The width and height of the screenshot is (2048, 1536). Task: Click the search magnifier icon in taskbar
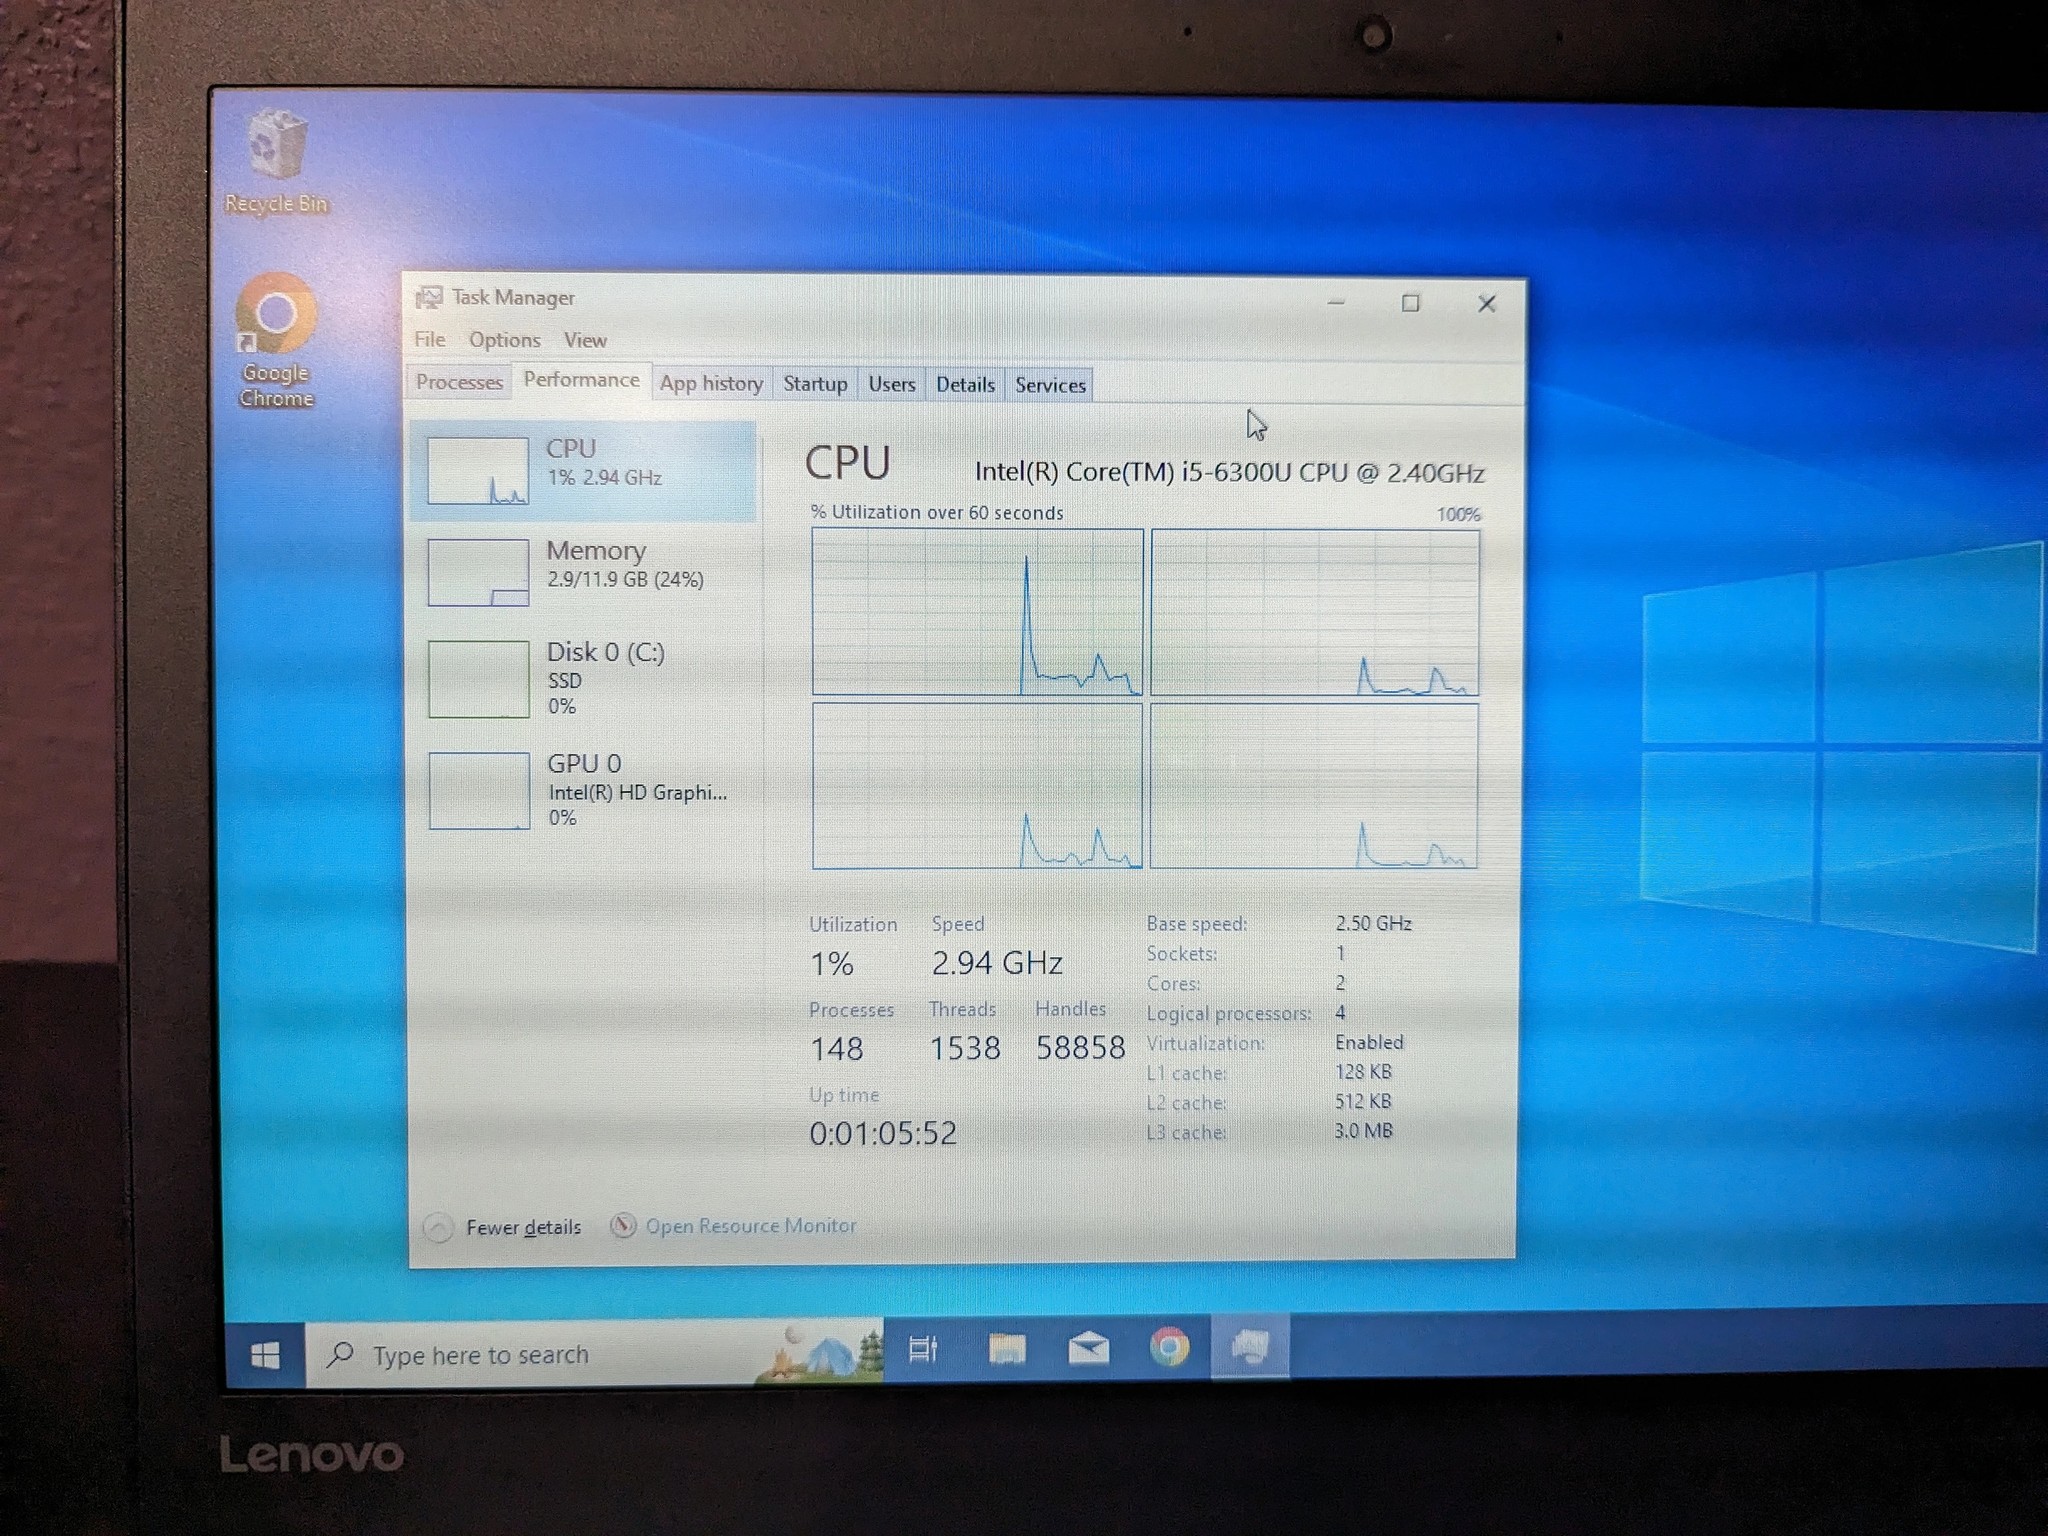click(x=341, y=1355)
